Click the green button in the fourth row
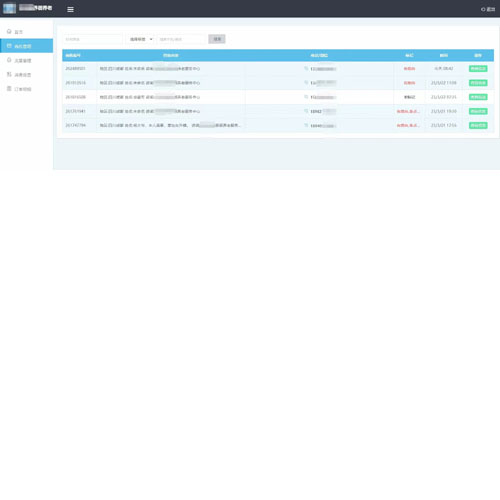 point(478,111)
